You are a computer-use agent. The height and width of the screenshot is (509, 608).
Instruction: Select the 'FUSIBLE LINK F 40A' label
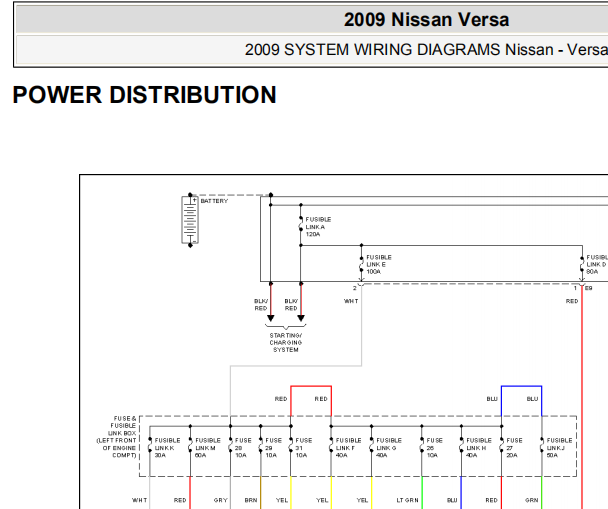pos(348,448)
